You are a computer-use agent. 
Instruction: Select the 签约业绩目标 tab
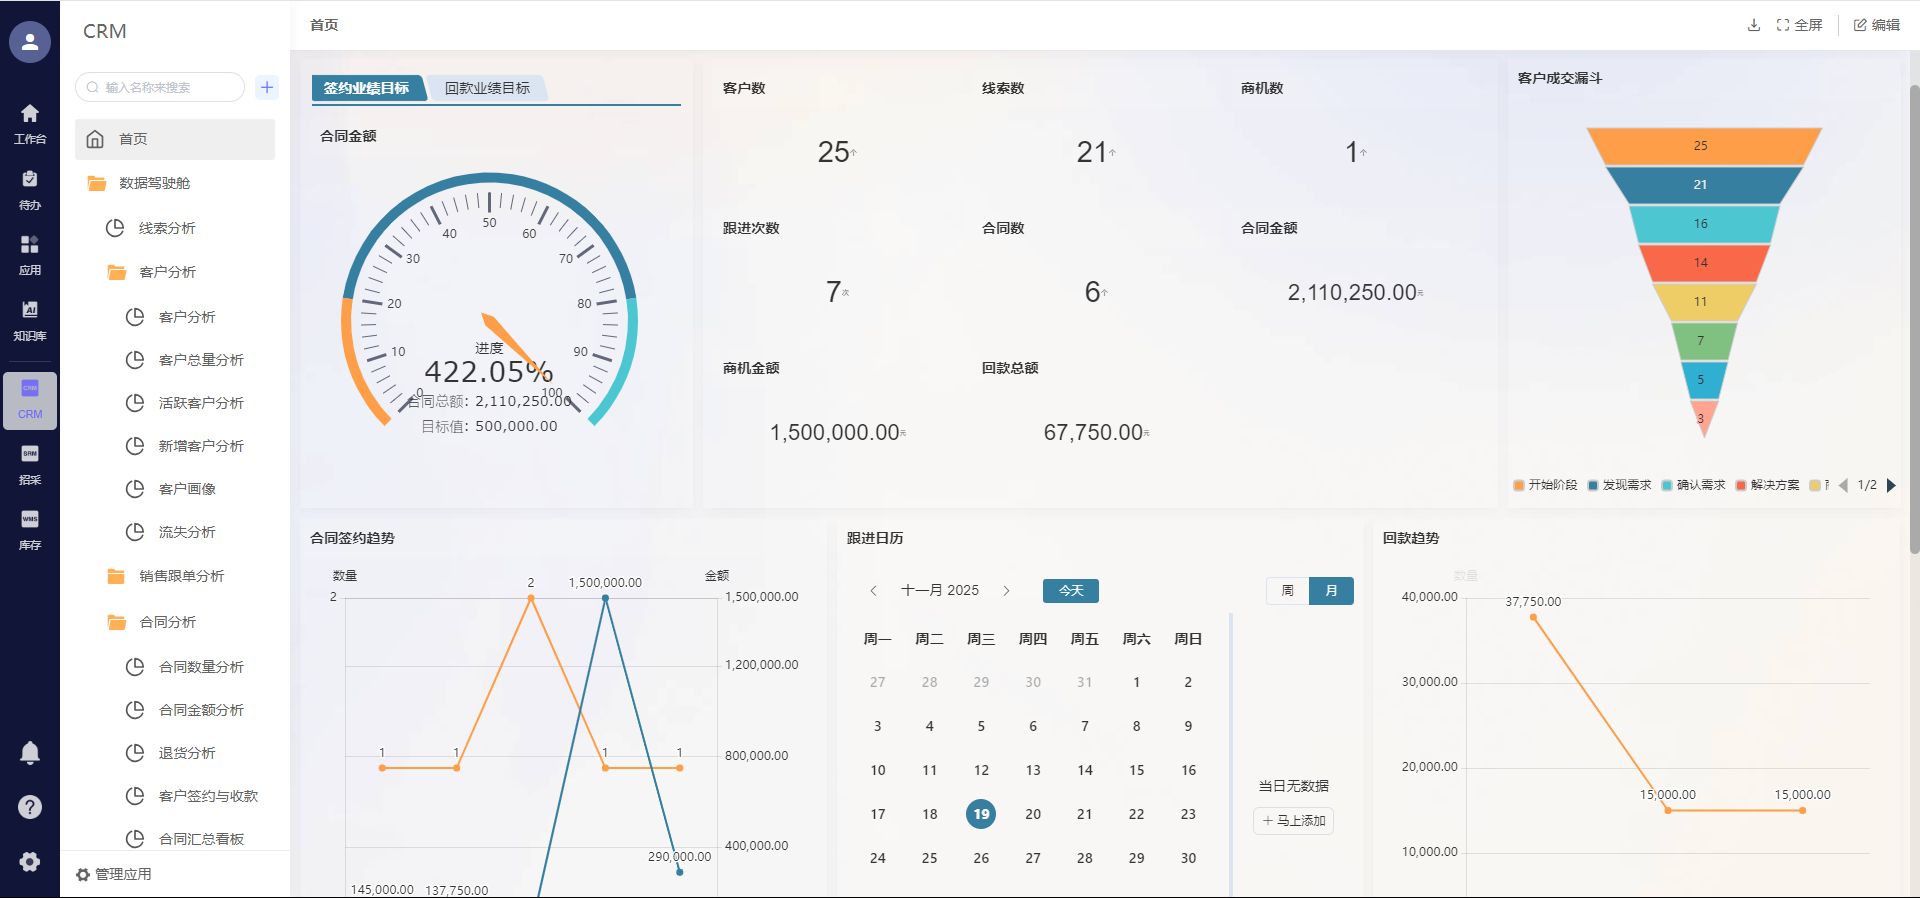pyautogui.click(x=366, y=88)
